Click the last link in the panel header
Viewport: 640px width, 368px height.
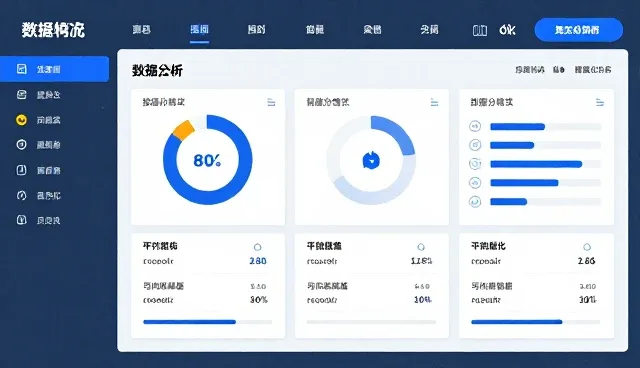[x=593, y=70]
